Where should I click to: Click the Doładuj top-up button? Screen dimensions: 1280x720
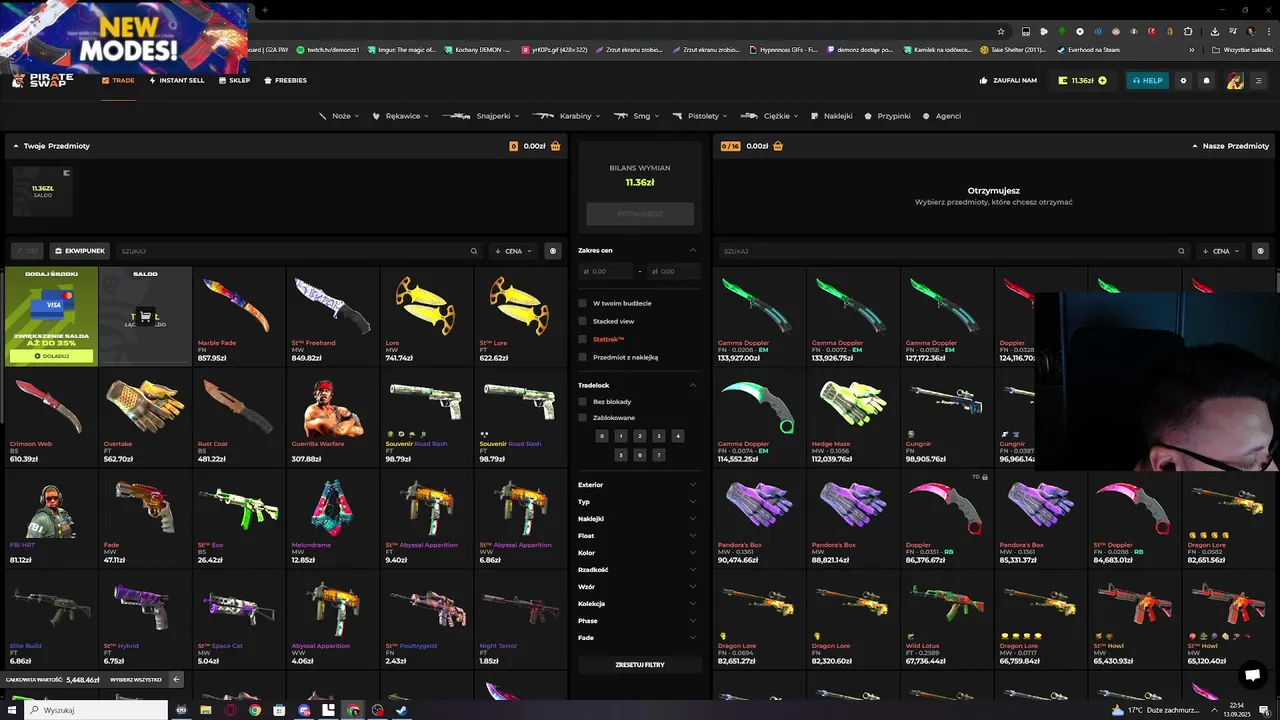(x=51, y=356)
